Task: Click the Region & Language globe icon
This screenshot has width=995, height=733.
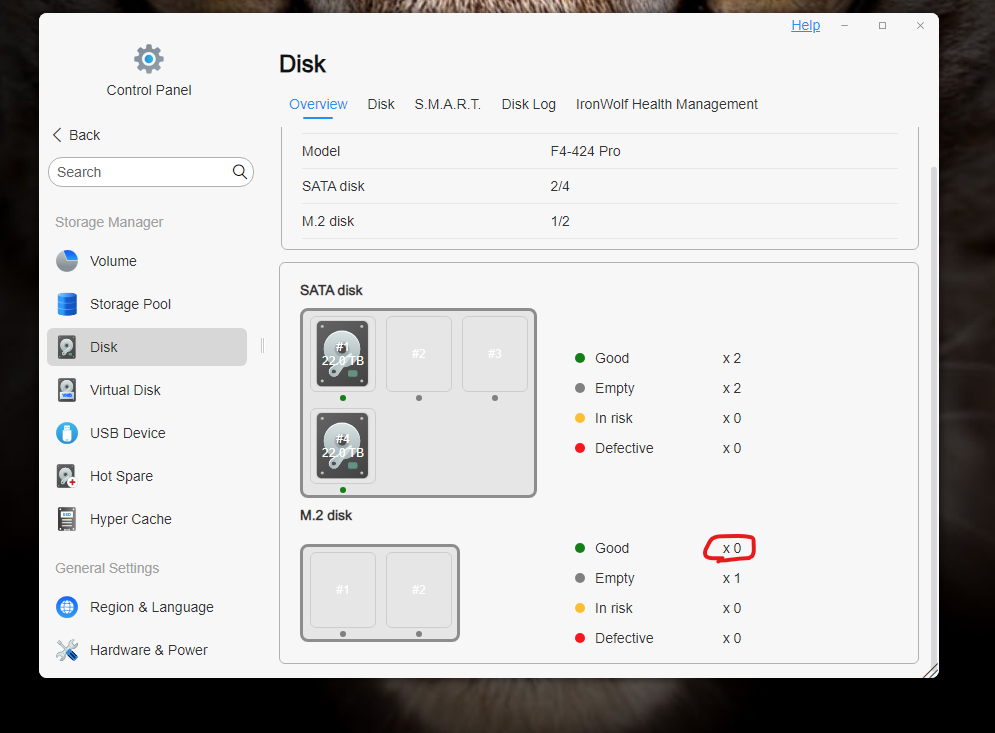Action: click(67, 607)
